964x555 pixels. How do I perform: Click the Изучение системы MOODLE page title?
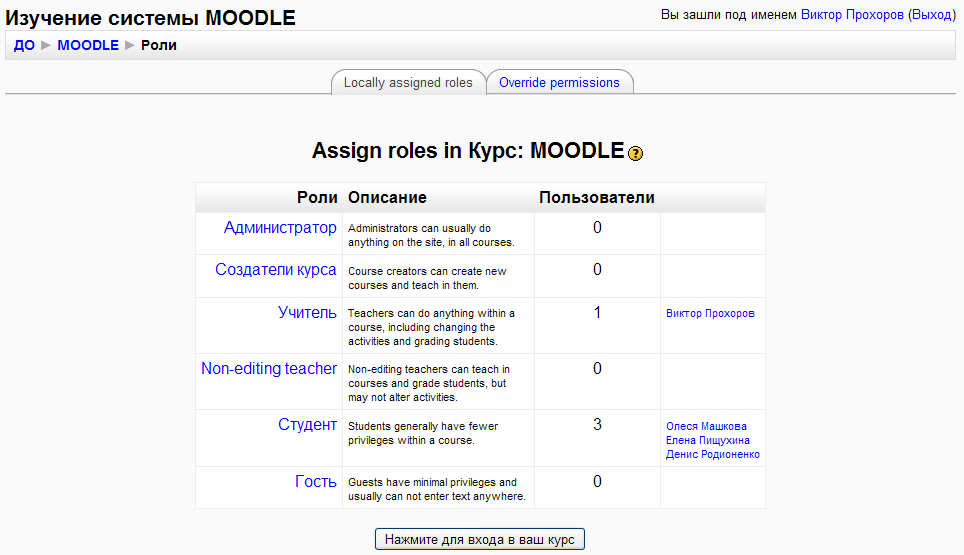click(x=151, y=18)
